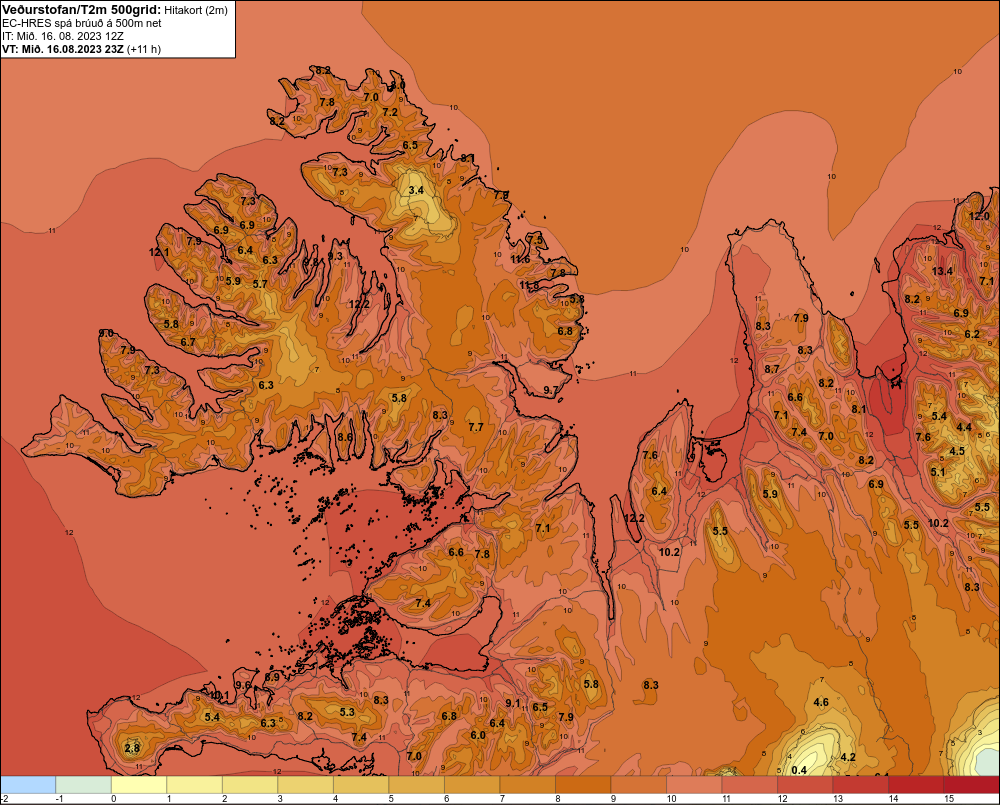
Task: Click the '4.2' temperature value on the map
Action: (848, 757)
